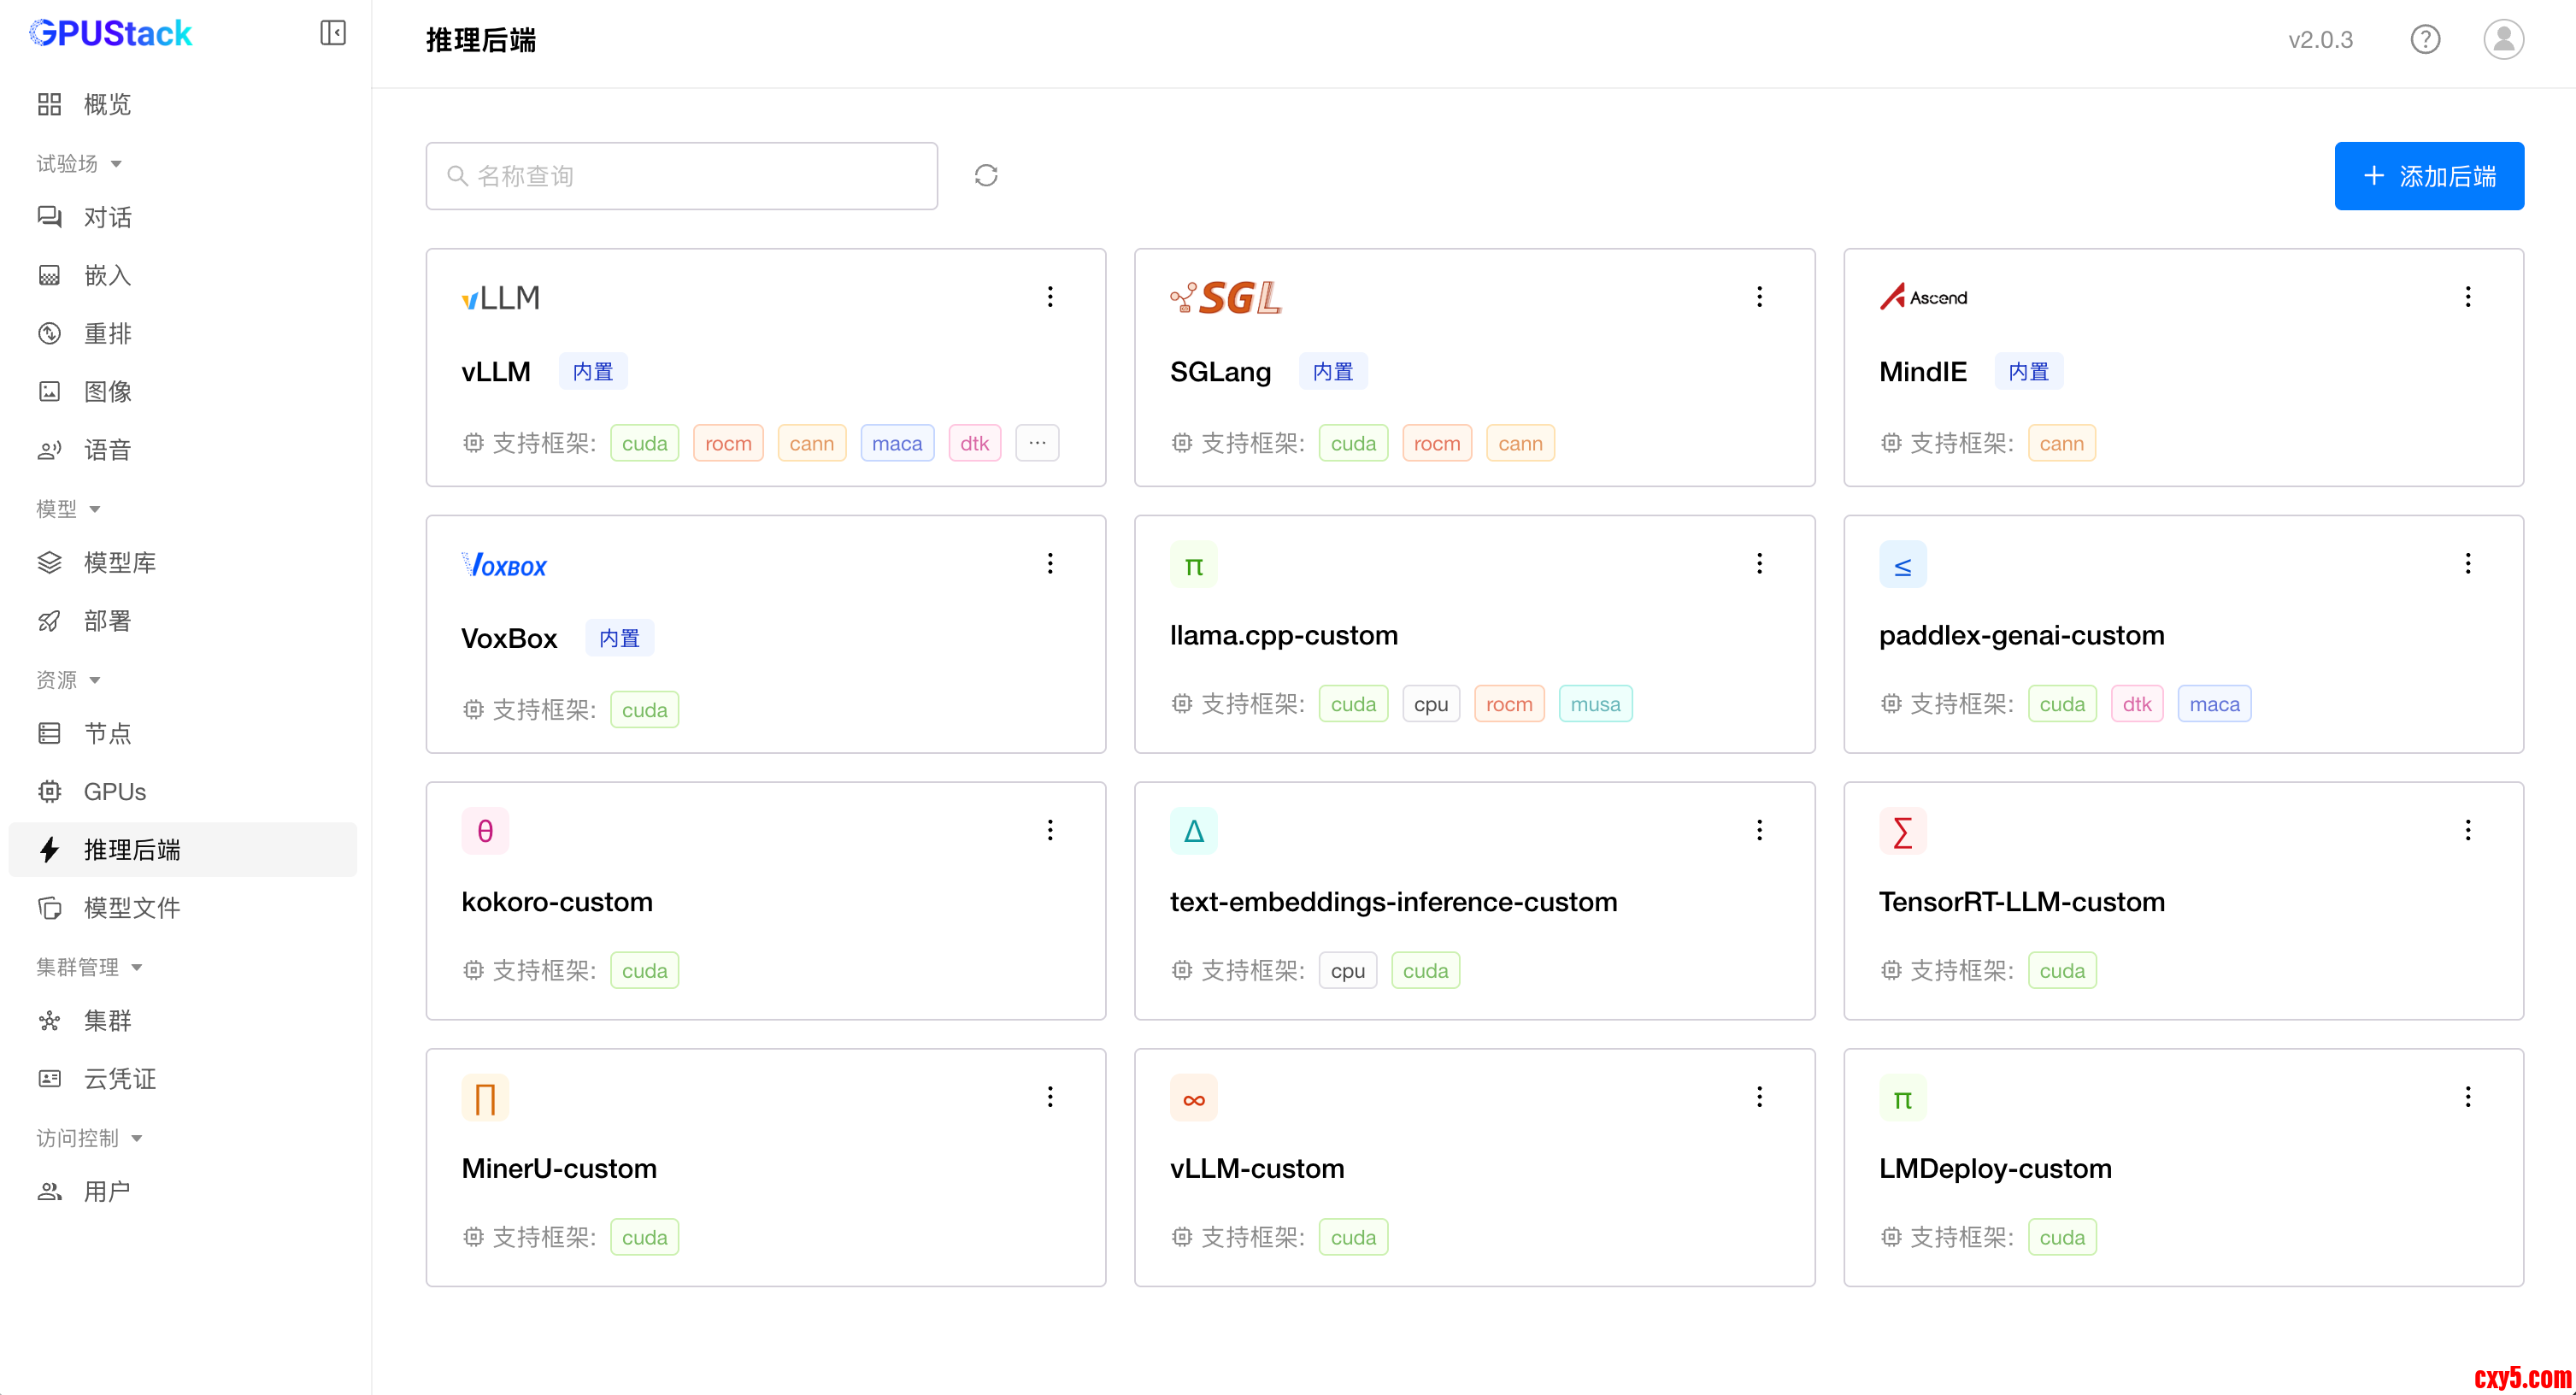
Task: Open the help question mark icon
Action: (x=2425, y=40)
